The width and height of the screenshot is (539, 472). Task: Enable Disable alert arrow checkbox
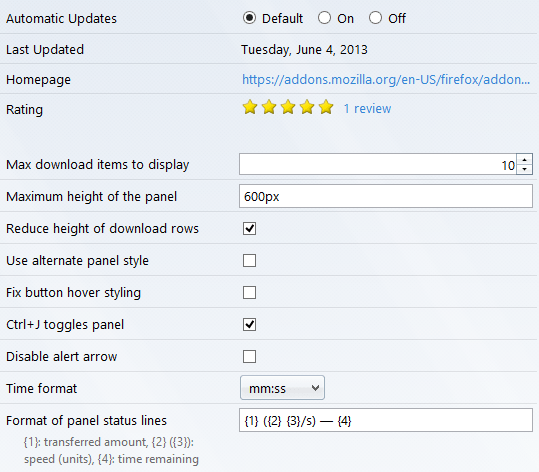249,356
